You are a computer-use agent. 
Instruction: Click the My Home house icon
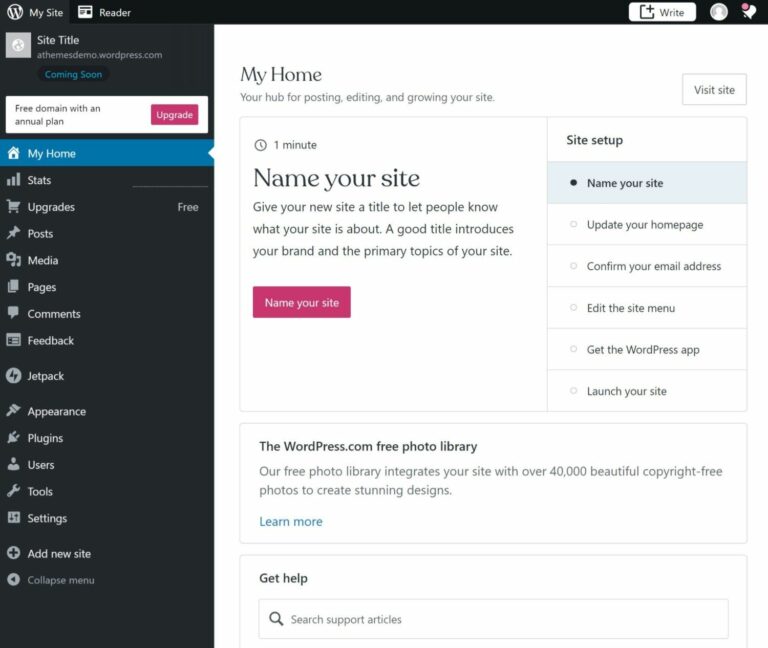pyautogui.click(x=14, y=153)
